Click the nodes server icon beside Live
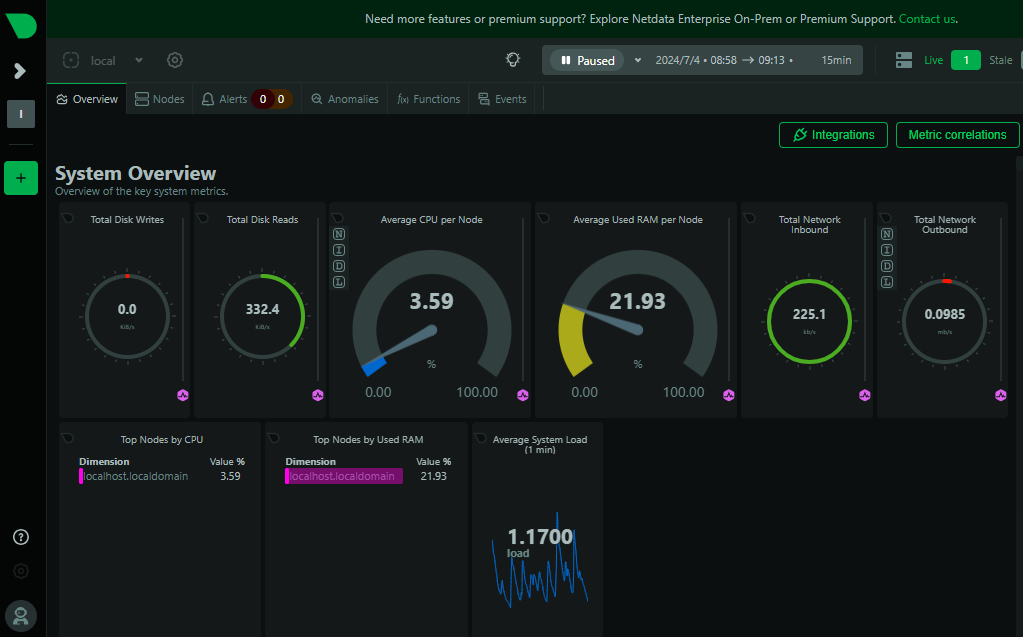This screenshot has width=1023, height=637. (904, 60)
